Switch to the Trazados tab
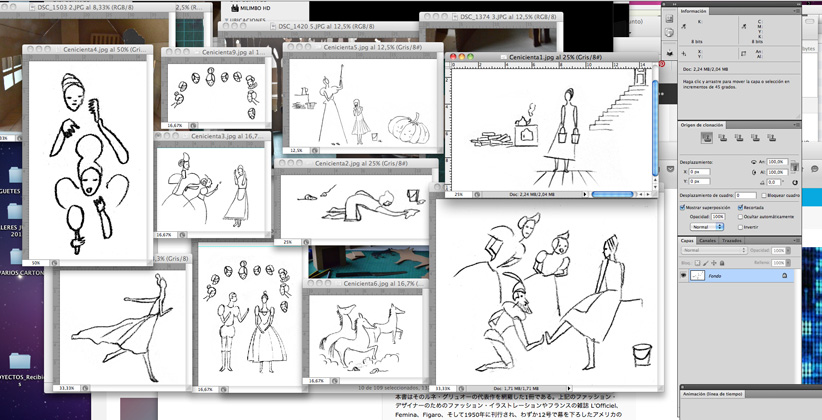Image resolution: width=822 pixels, height=420 pixels. coord(731,241)
